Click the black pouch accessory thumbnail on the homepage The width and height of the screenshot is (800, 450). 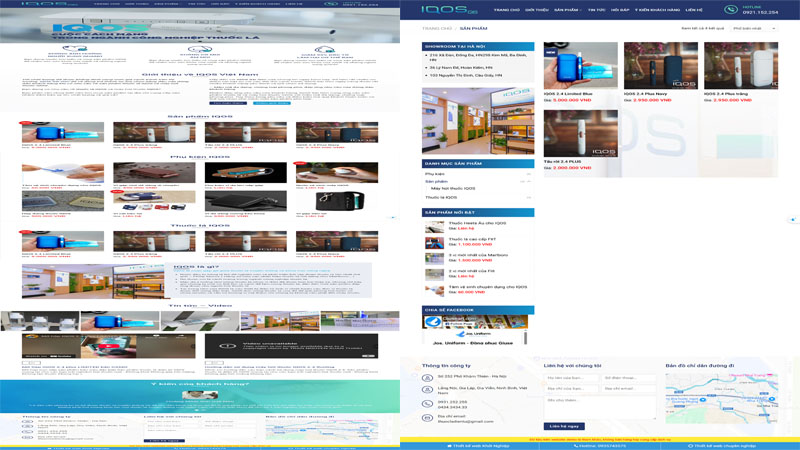[x=337, y=201]
